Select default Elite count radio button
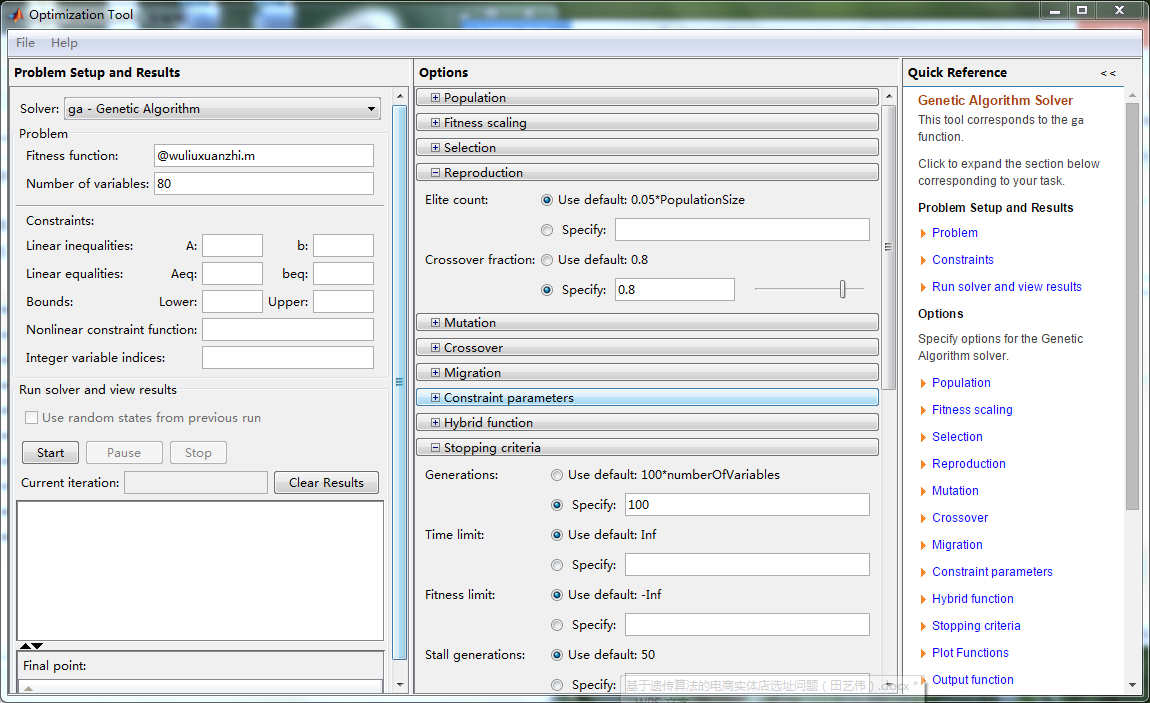The width and height of the screenshot is (1150, 703). (x=547, y=200)
